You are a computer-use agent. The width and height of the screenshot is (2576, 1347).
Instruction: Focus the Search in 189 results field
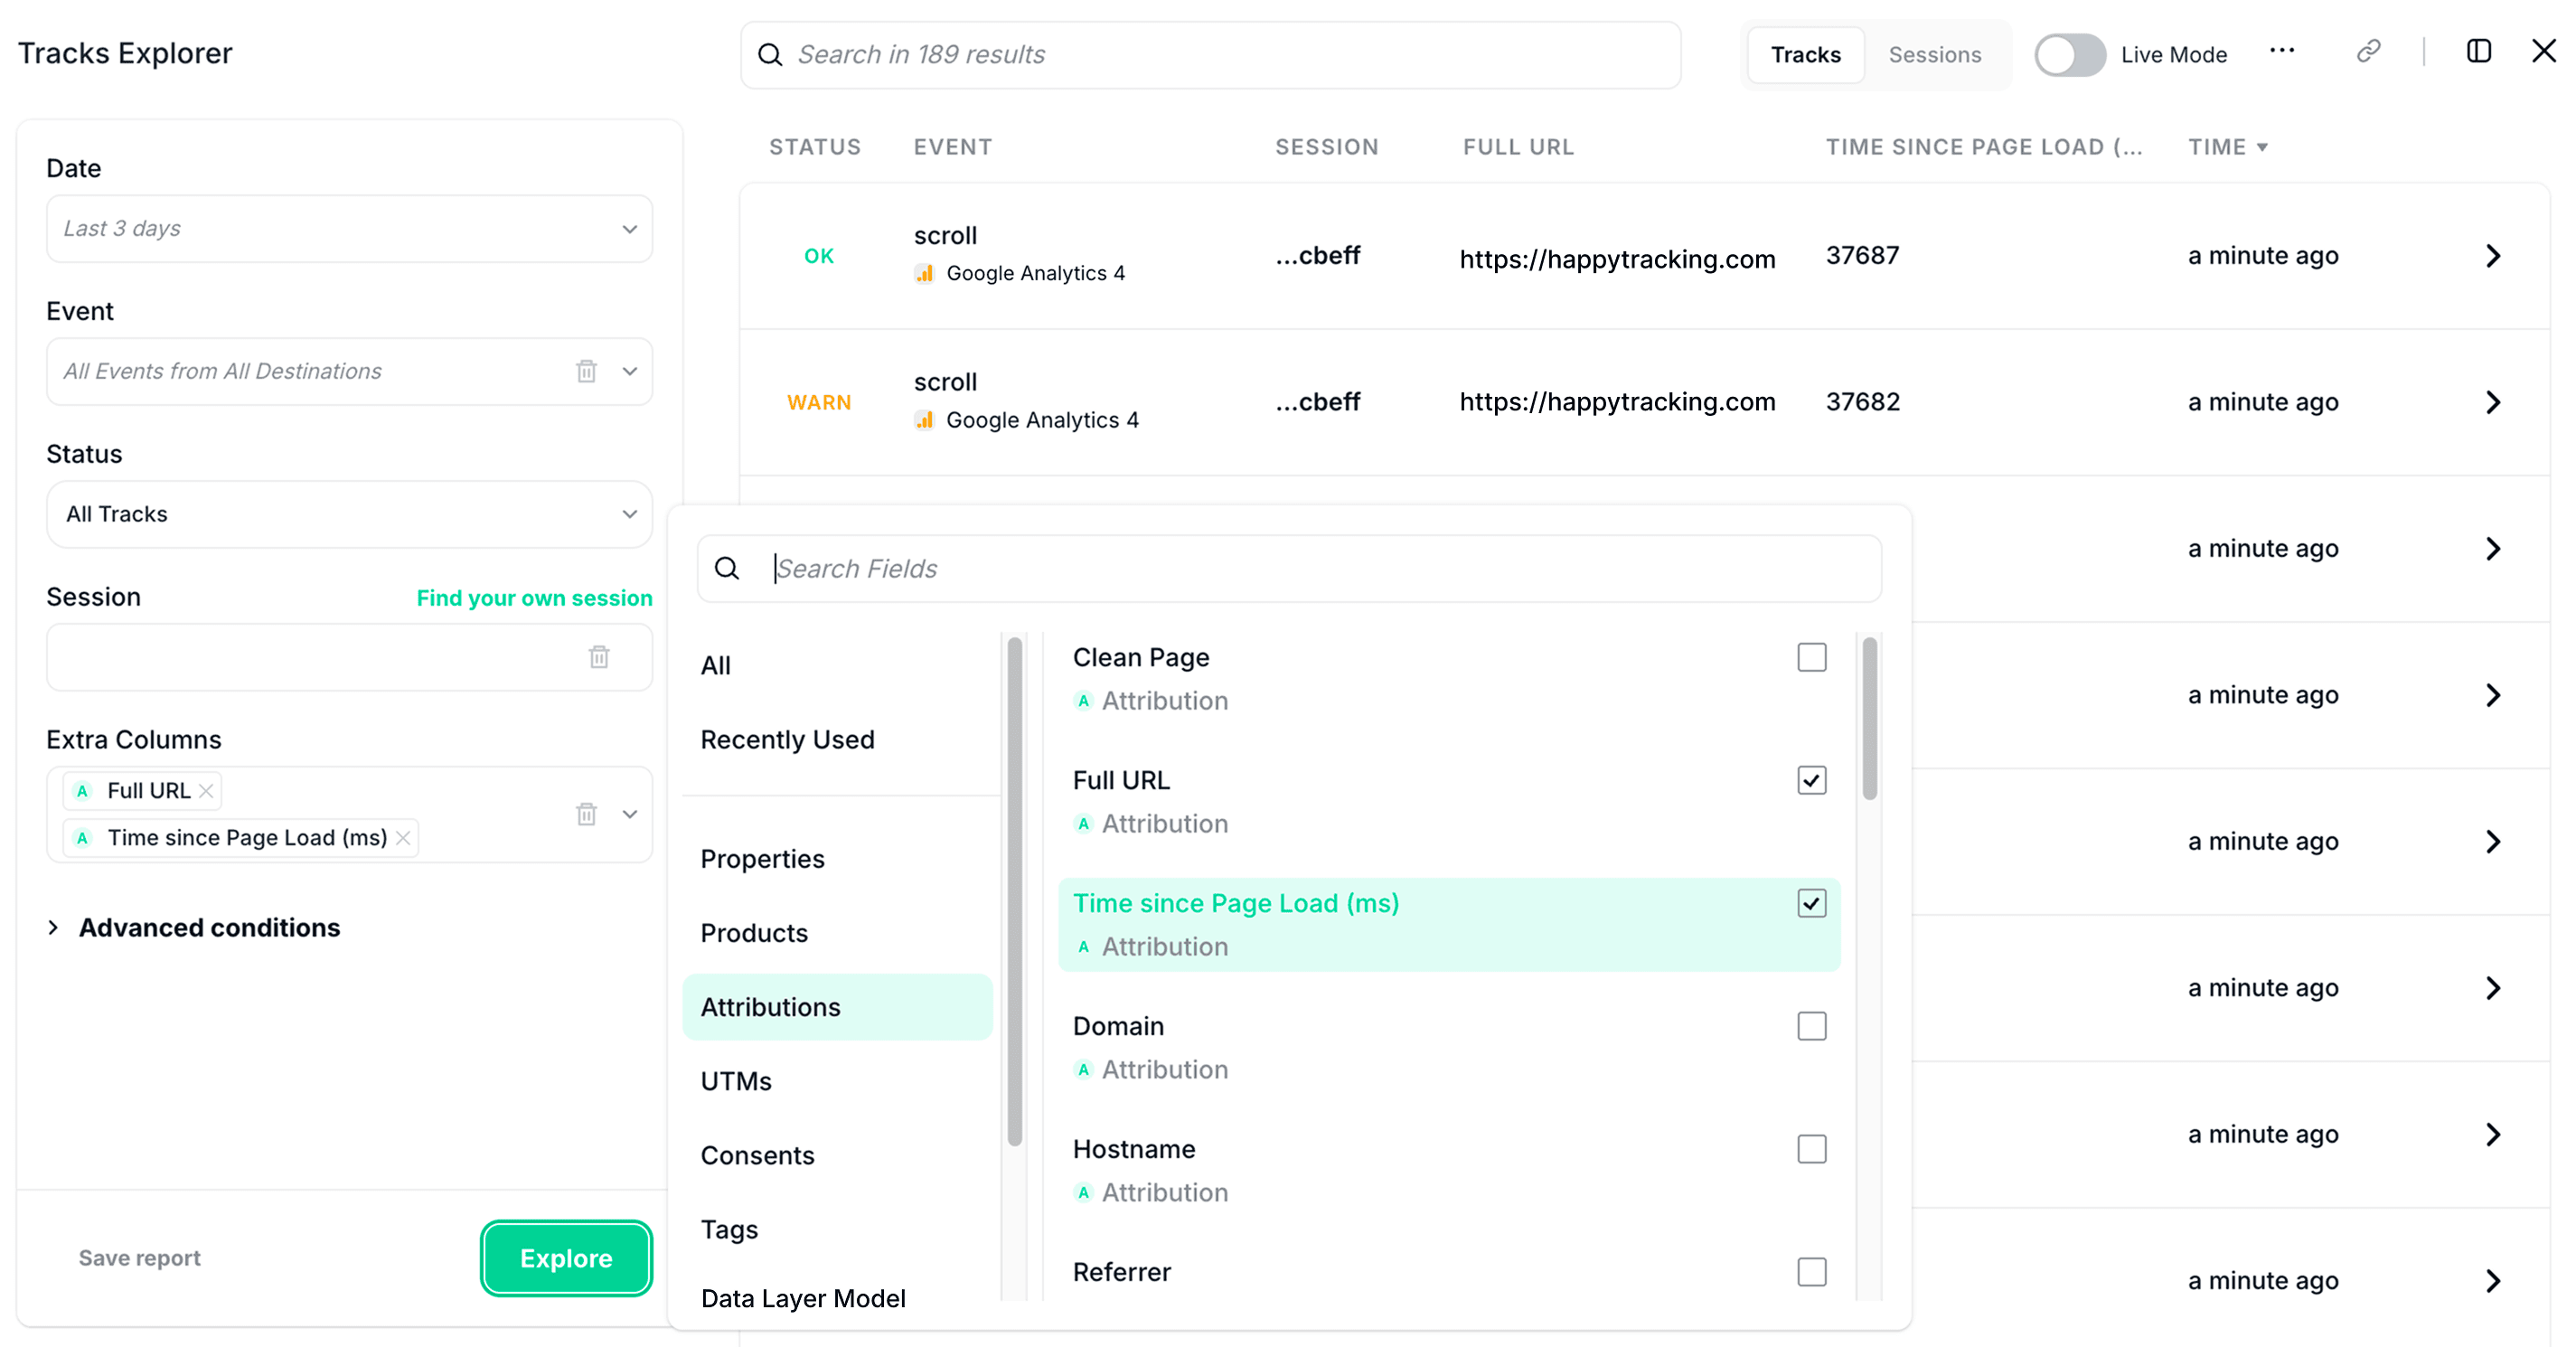[1210, 55]
